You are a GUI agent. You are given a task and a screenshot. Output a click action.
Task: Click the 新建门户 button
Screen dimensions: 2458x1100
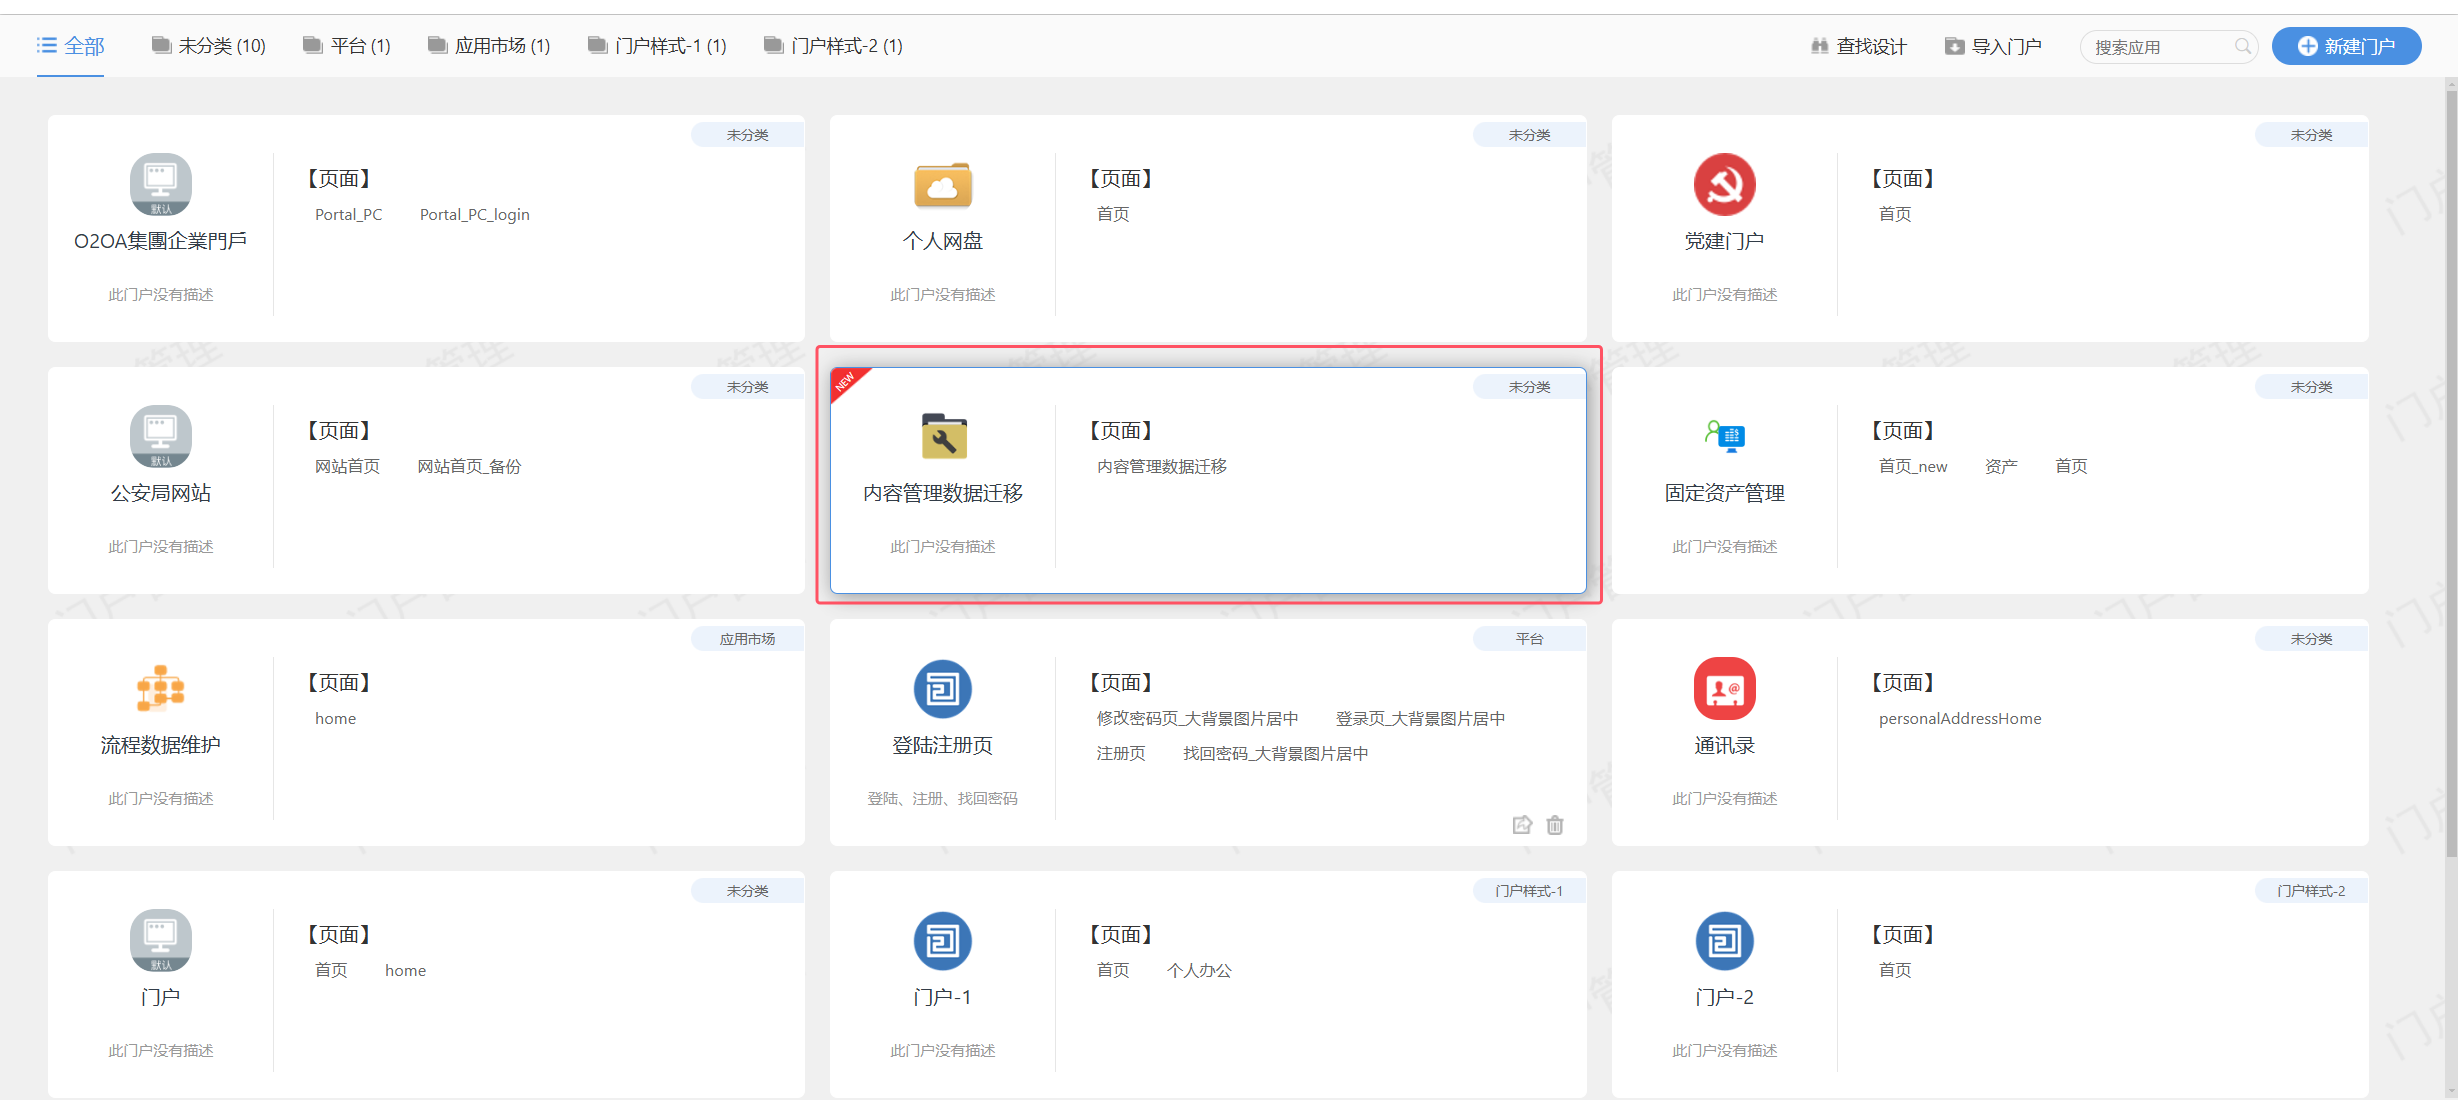tap(2346, 47)
